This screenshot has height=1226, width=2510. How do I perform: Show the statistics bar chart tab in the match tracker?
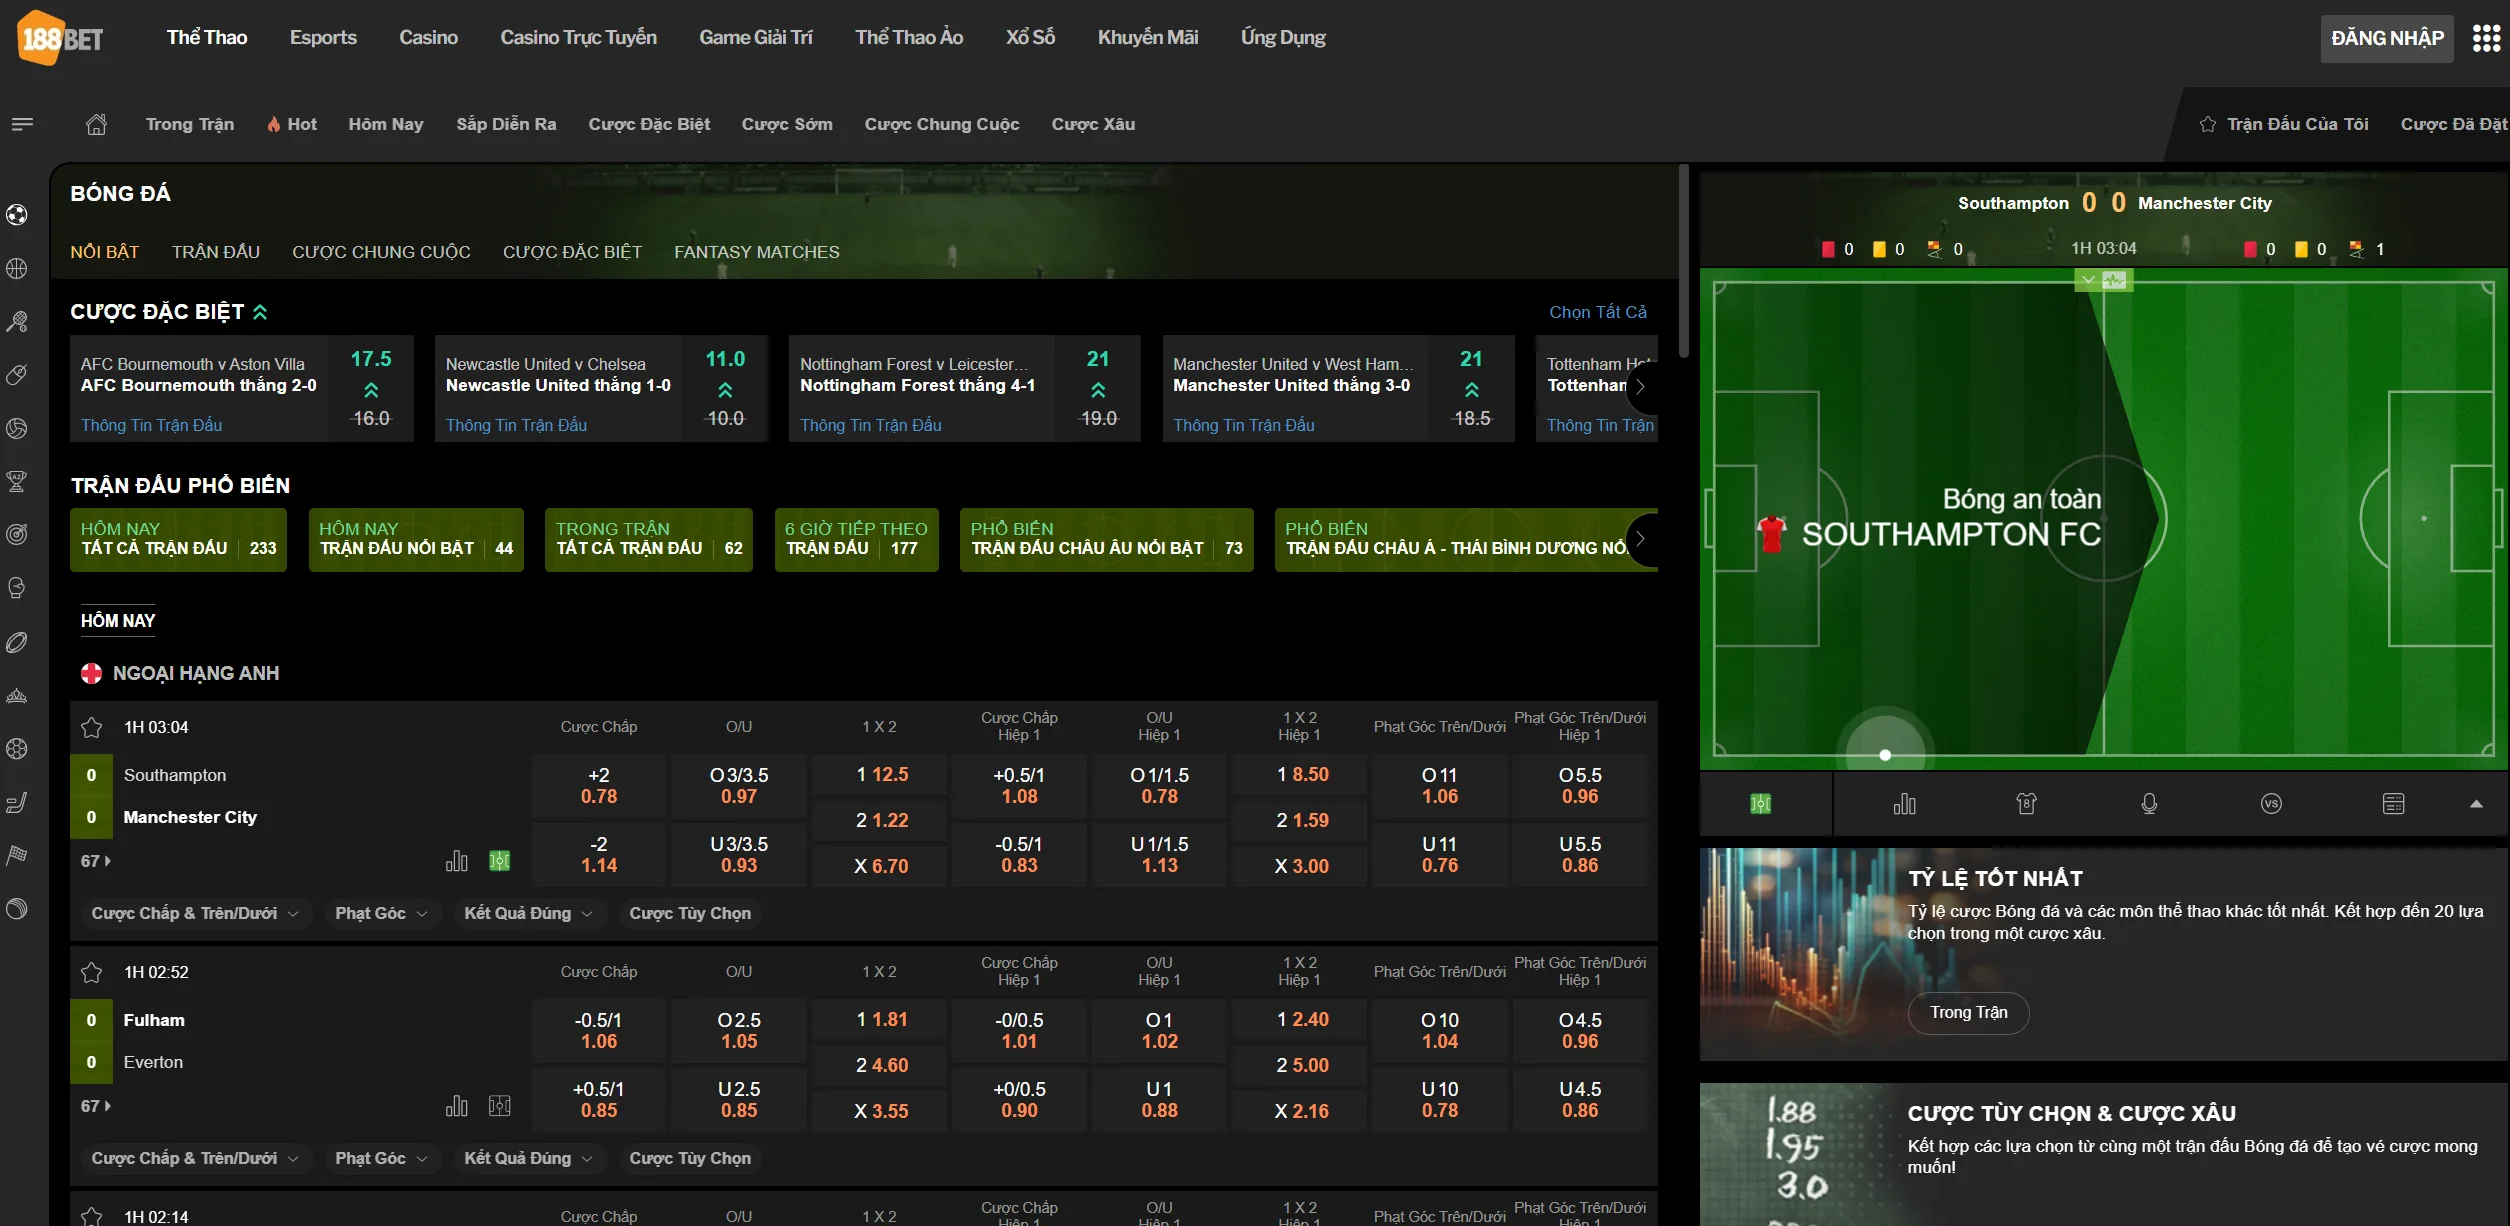(x=1905, y=804)
